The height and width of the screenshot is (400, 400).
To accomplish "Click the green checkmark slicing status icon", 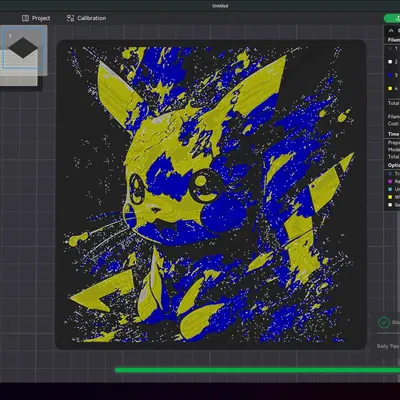I will click(x=384, y=322).
